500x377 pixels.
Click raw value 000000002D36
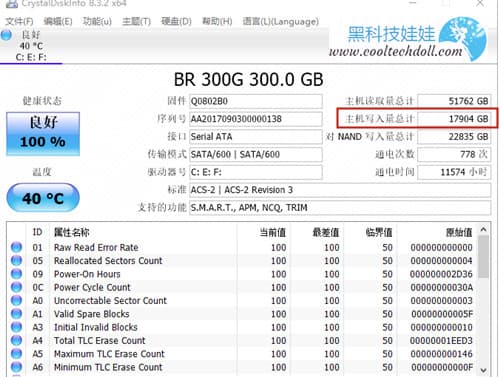pos(441,274)
